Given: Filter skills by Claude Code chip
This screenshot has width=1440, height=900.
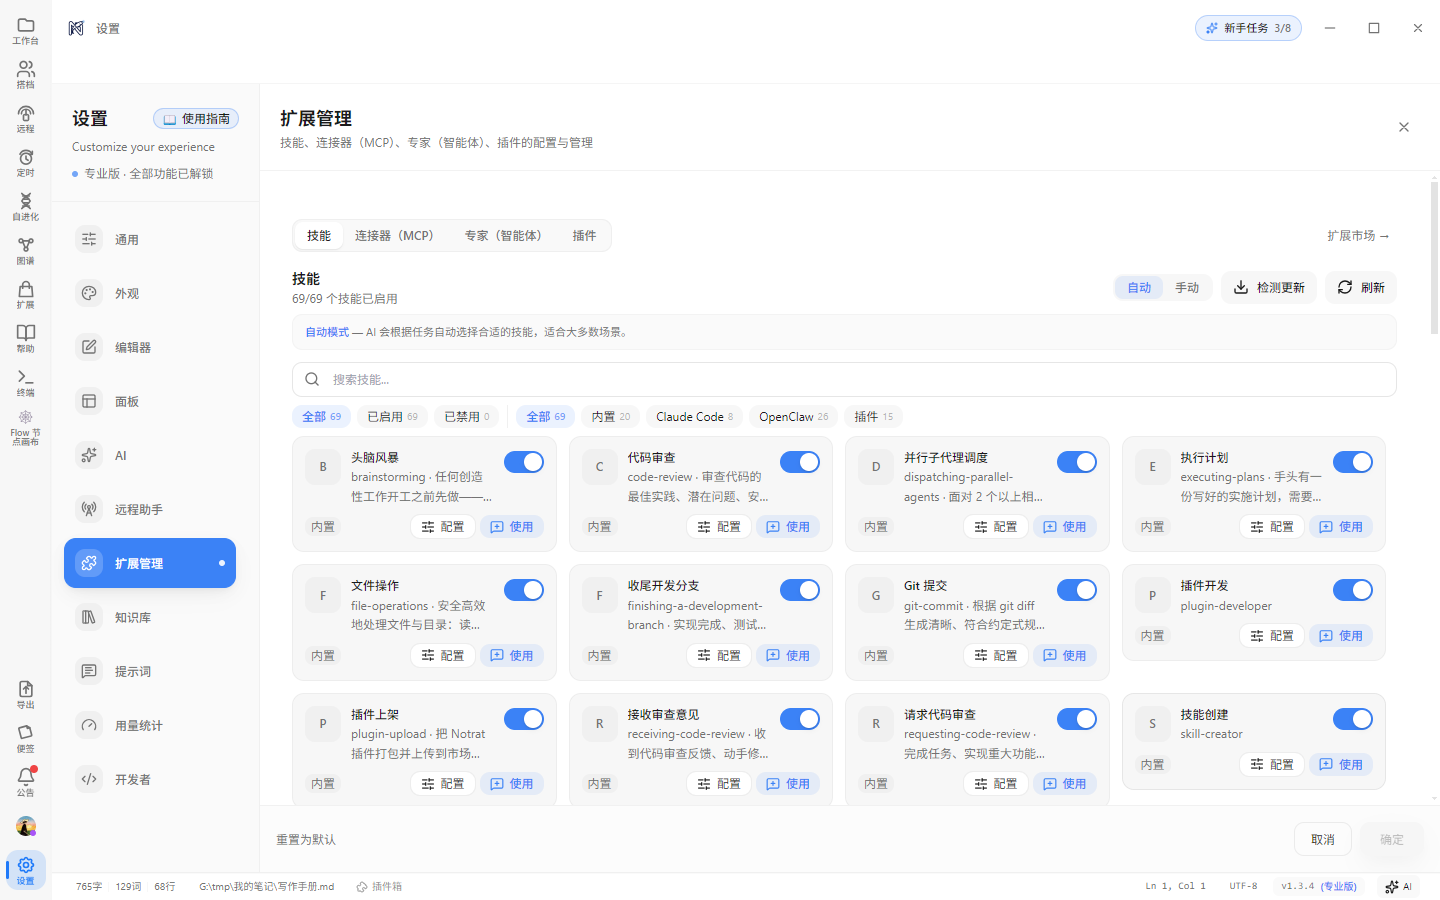Looking at the screenshot, I should pyautogui.click(x=695, y=417).
